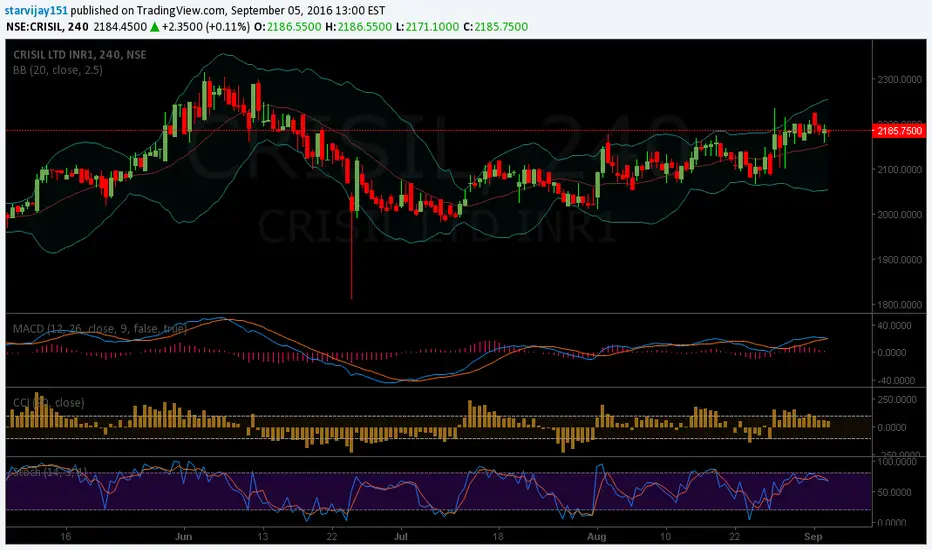The width and height of the screenshot is (932, 550).
Task: Select the BB (20, close, 2.5) indicator label
Action: click(x=58, y=70)
